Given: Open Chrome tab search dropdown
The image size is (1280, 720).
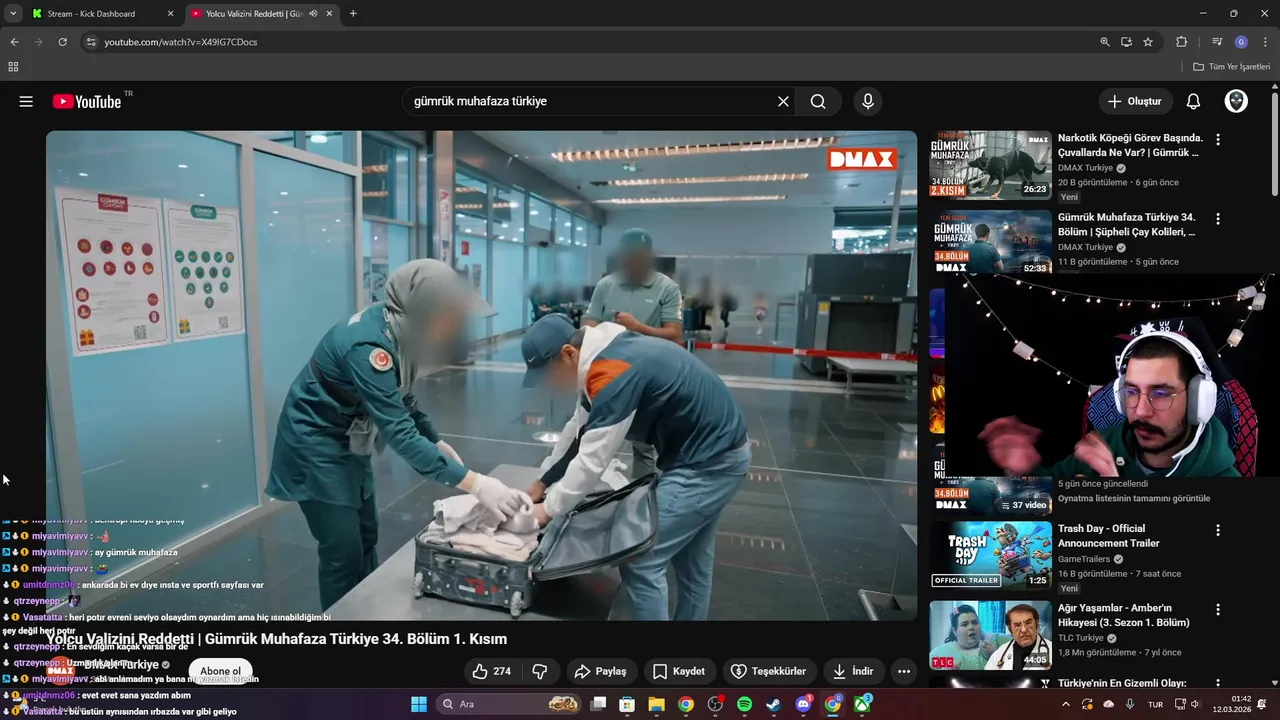Looking at the screenshot, I should [12, 14].
